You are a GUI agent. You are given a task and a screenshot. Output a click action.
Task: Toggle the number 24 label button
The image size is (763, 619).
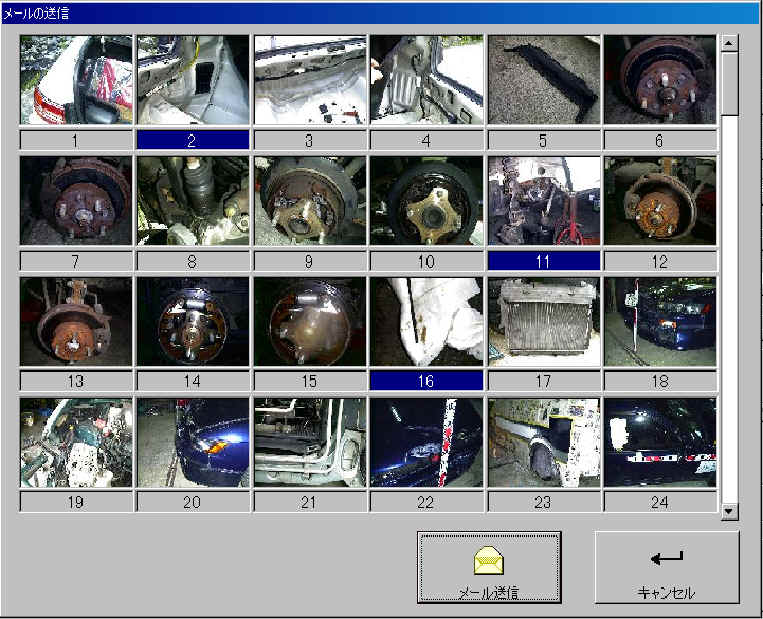click(x=660, y=502)
